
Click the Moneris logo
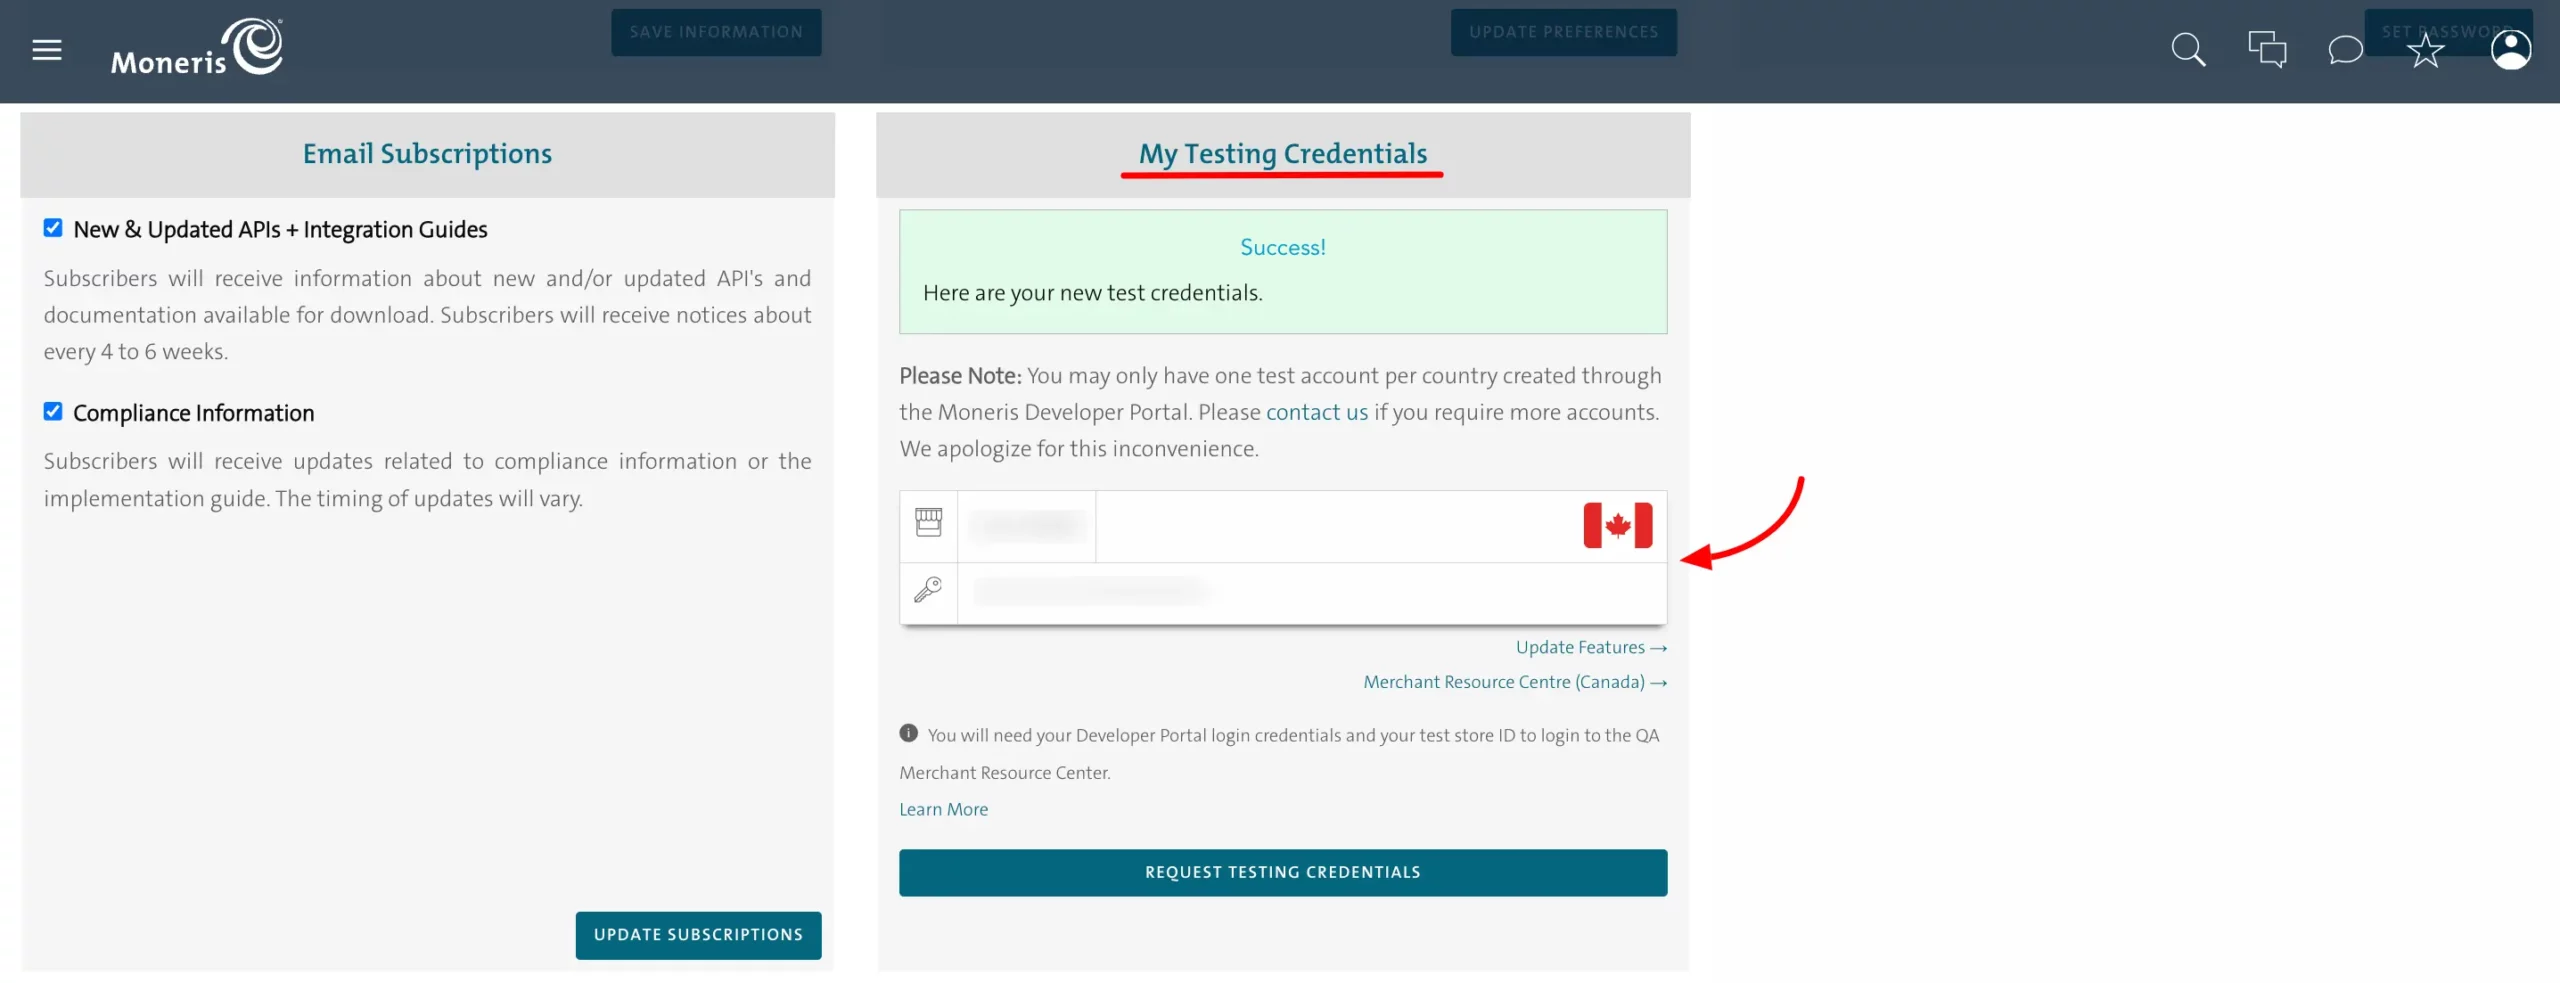(x=197, y=48)
